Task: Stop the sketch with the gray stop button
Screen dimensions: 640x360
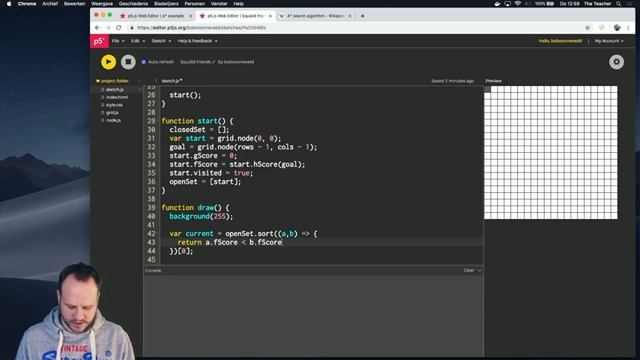Action: click(128, 62)
